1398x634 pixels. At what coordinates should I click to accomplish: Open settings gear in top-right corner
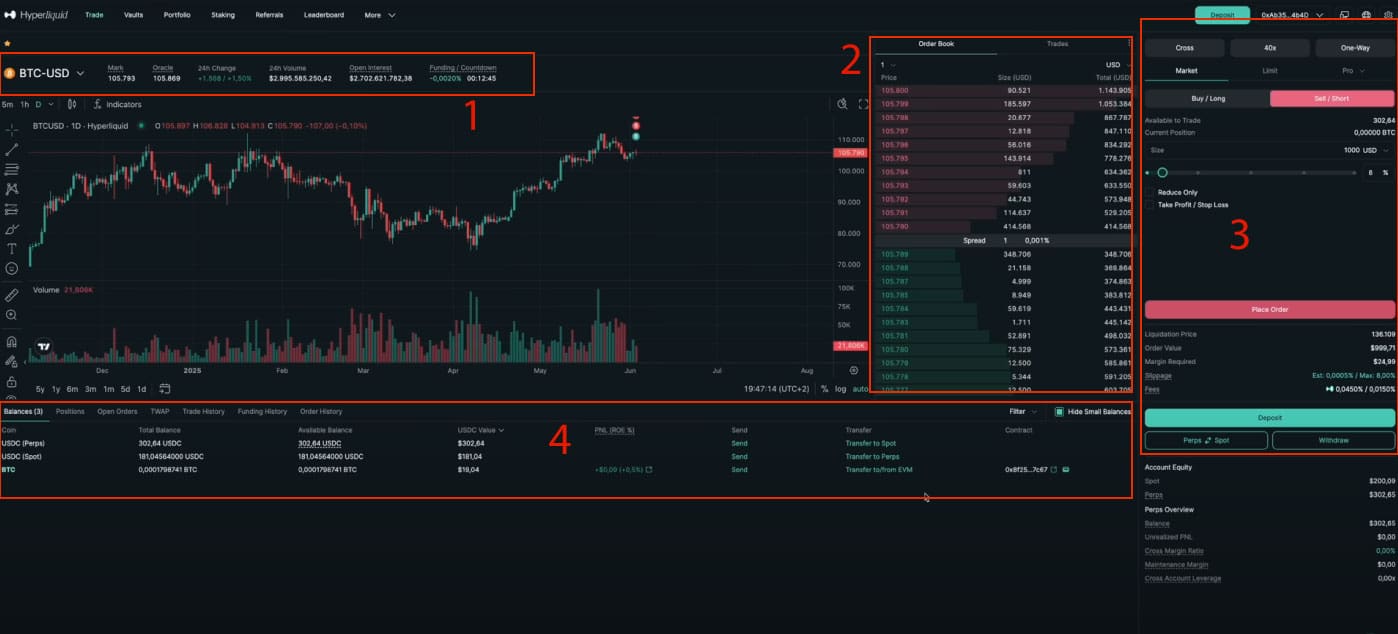coord(1388,15)
